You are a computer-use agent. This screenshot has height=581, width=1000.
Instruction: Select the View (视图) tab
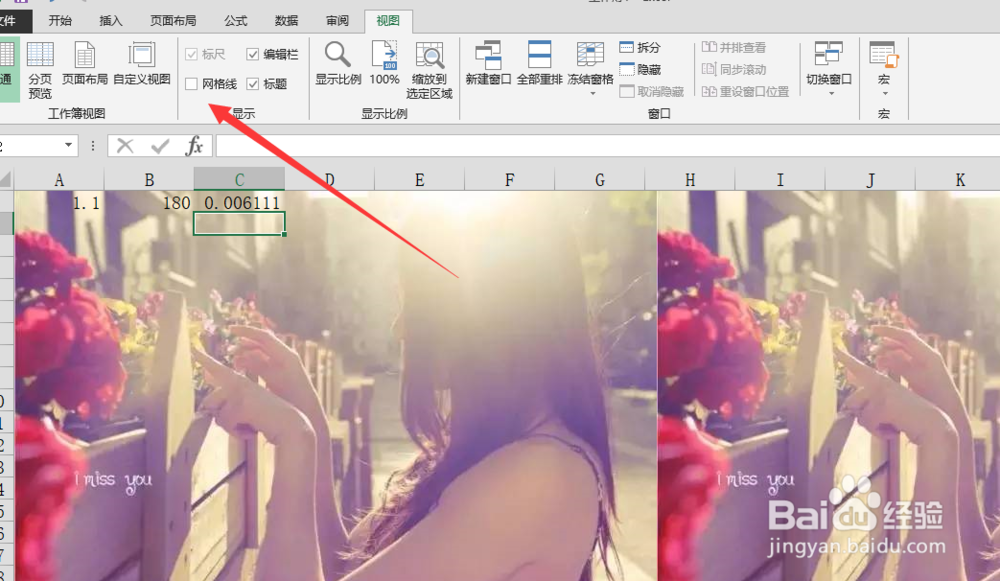point(388,20)
